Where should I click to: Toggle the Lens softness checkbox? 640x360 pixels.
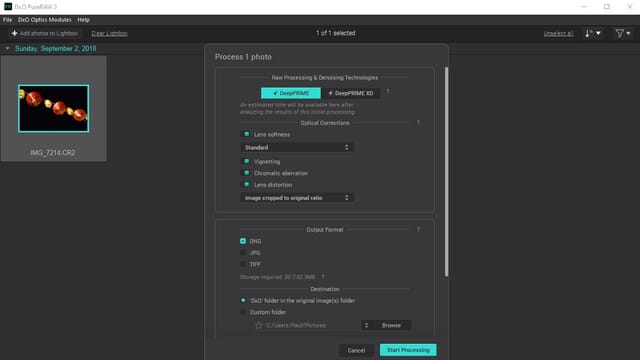click(247, 134)
